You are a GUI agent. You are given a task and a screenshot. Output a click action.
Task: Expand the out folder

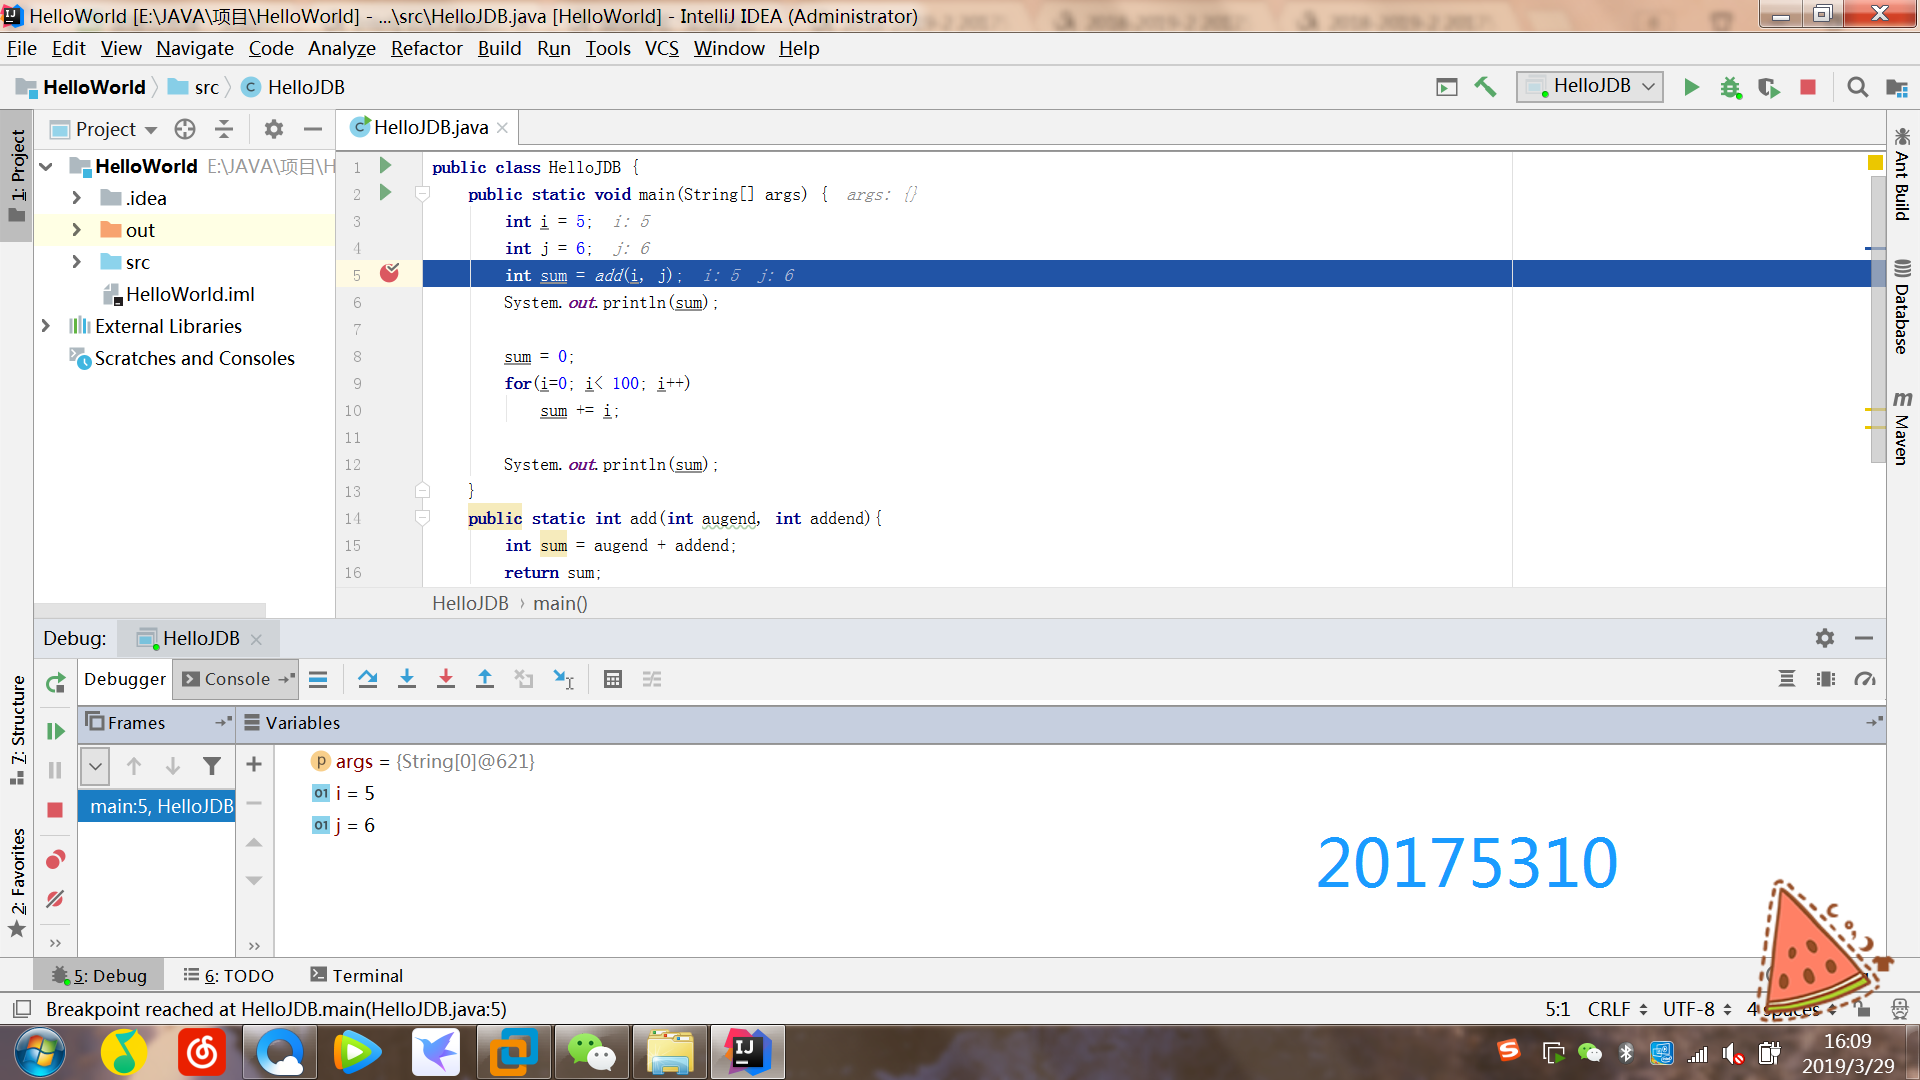(76, 230)
